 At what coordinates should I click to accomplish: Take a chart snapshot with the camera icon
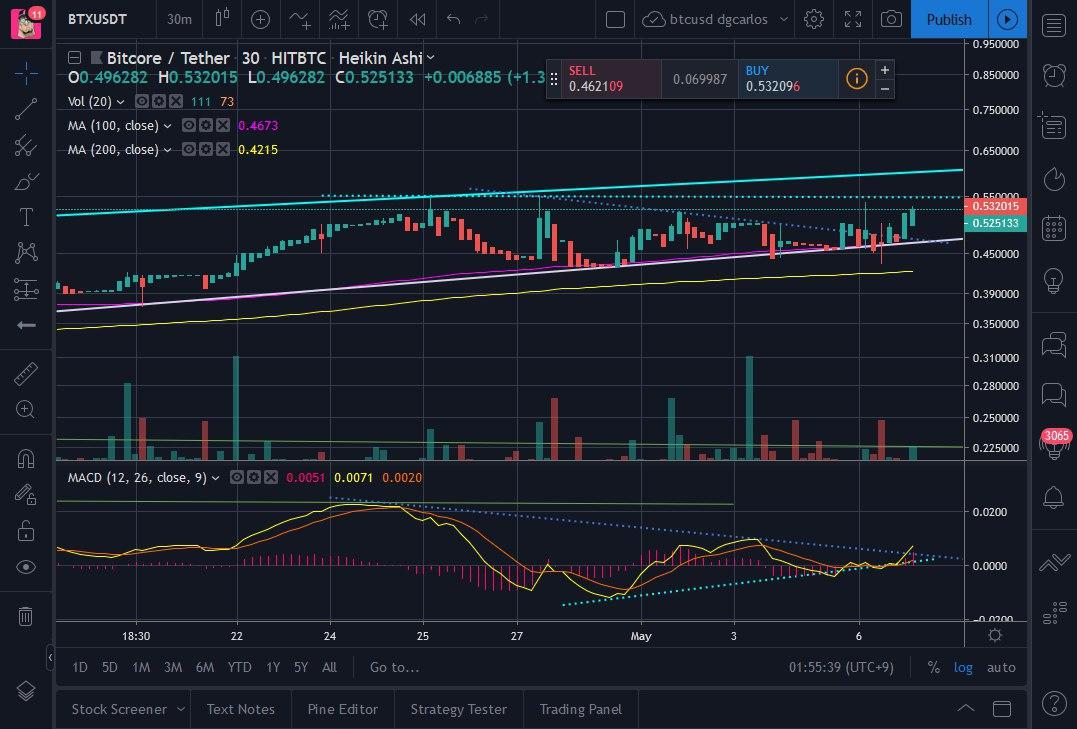tap(891, 19)
